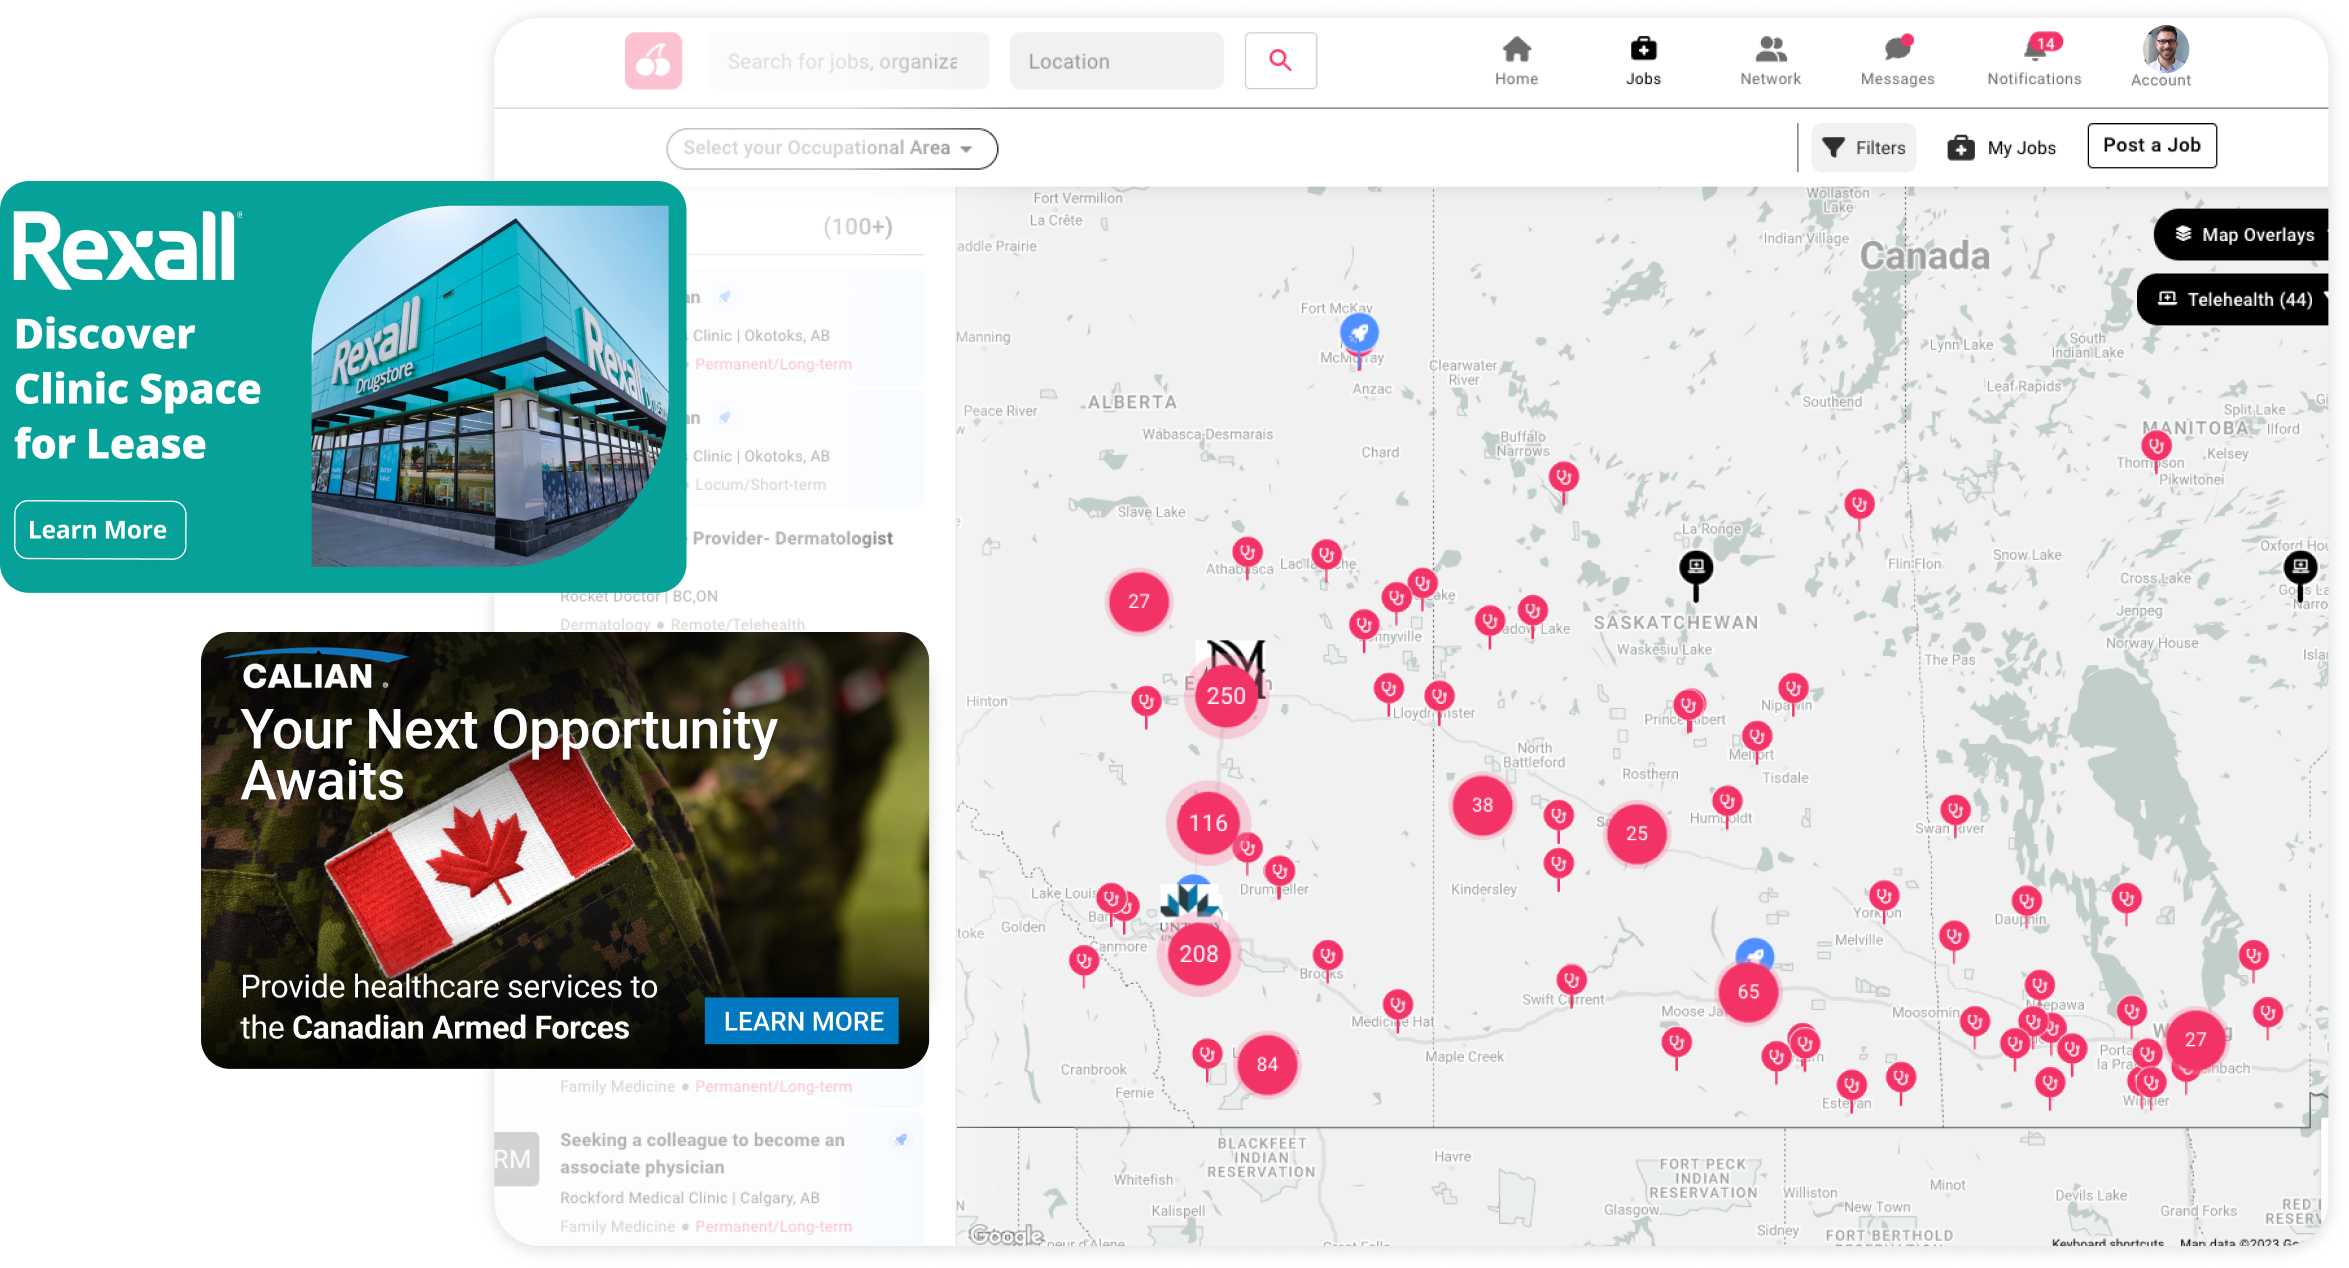
Task: Click the Location input field
Action: pyautogui.click(x=1116, y=61)
